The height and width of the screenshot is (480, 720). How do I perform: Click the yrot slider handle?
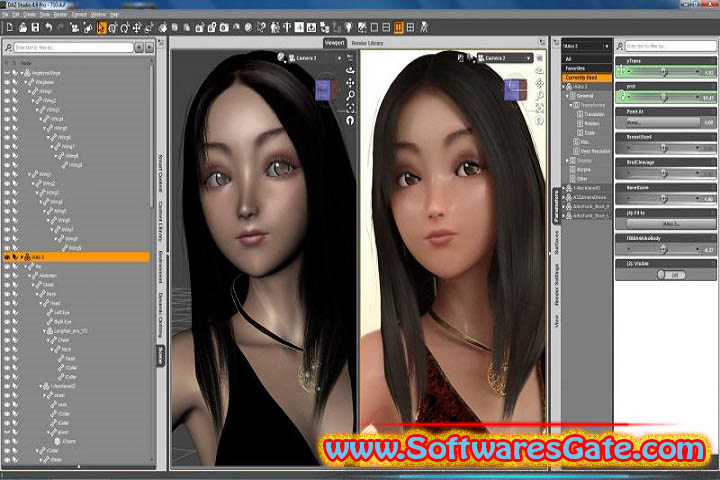(664, 97)
